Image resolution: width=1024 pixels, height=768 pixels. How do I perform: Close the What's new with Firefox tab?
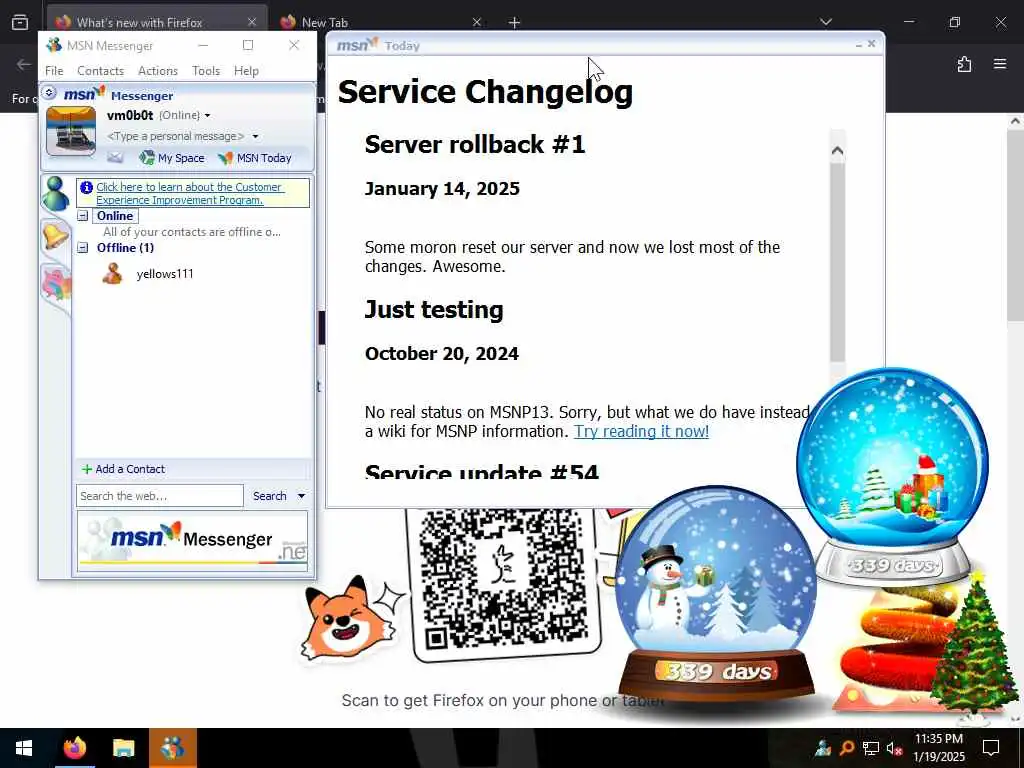[x=251, y=22]
